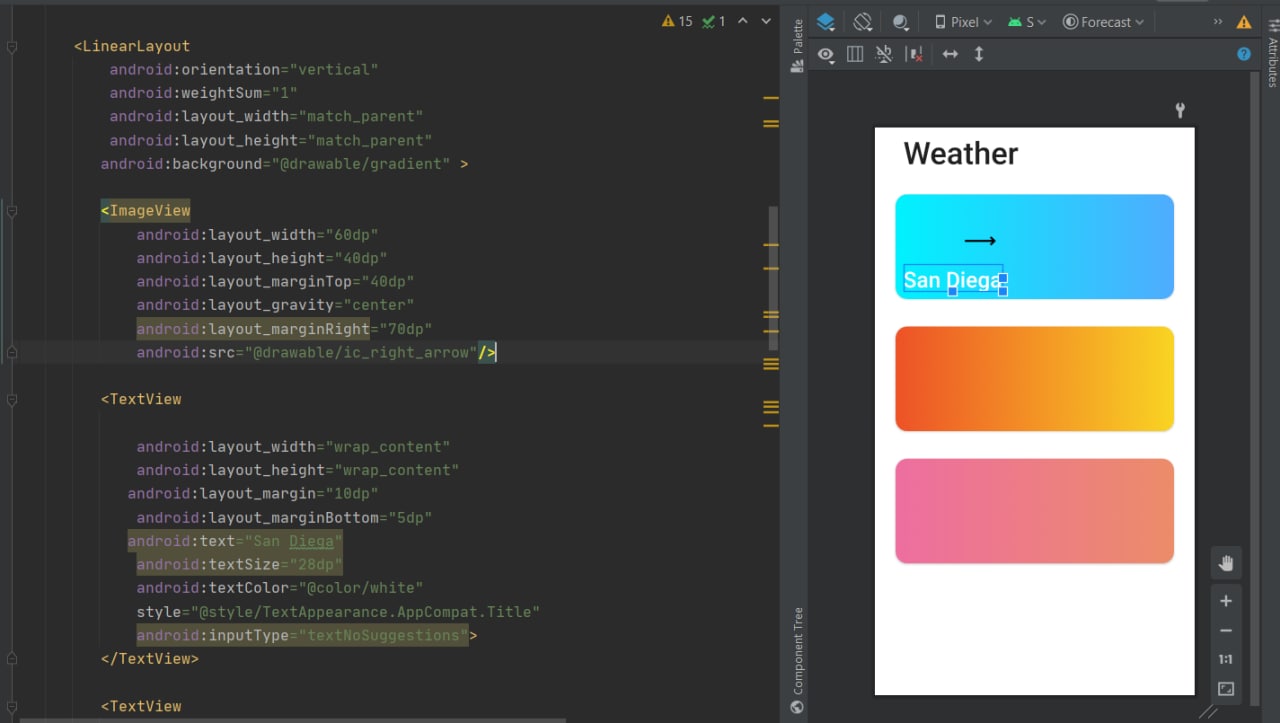Image resolution: width=1280 pixels, height=723 pixels.
Task: Click the TextAppearance.AppCompat.Title style line
Action: [338, 612]
